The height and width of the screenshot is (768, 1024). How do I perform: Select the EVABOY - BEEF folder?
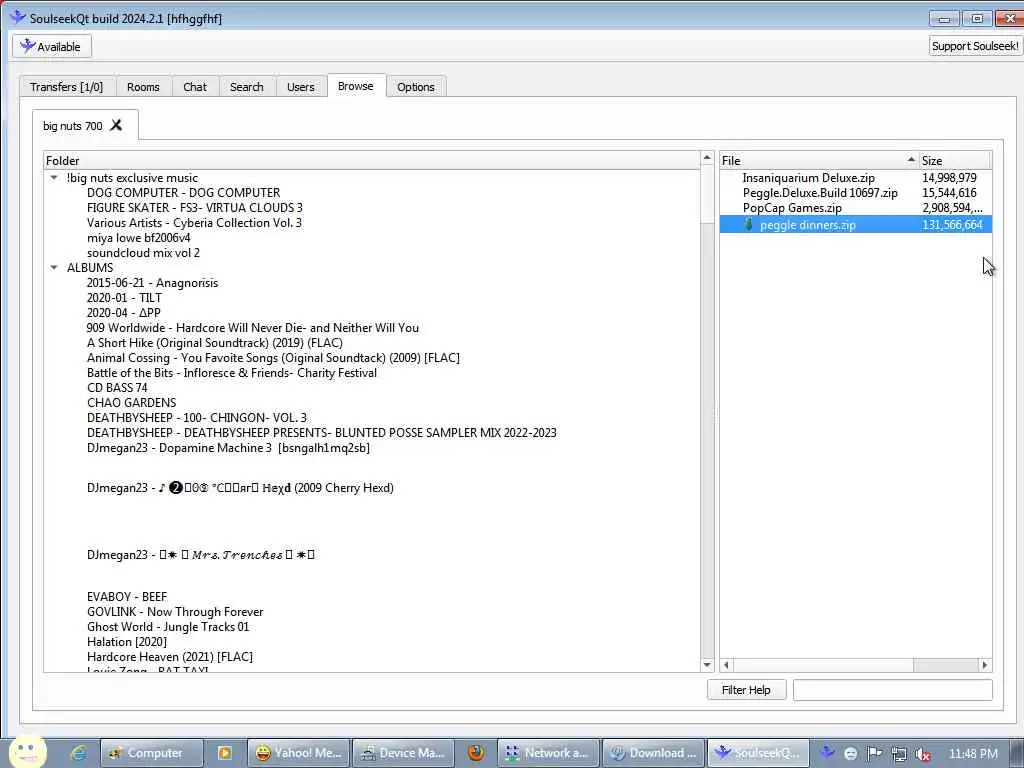tap(127, 597)
